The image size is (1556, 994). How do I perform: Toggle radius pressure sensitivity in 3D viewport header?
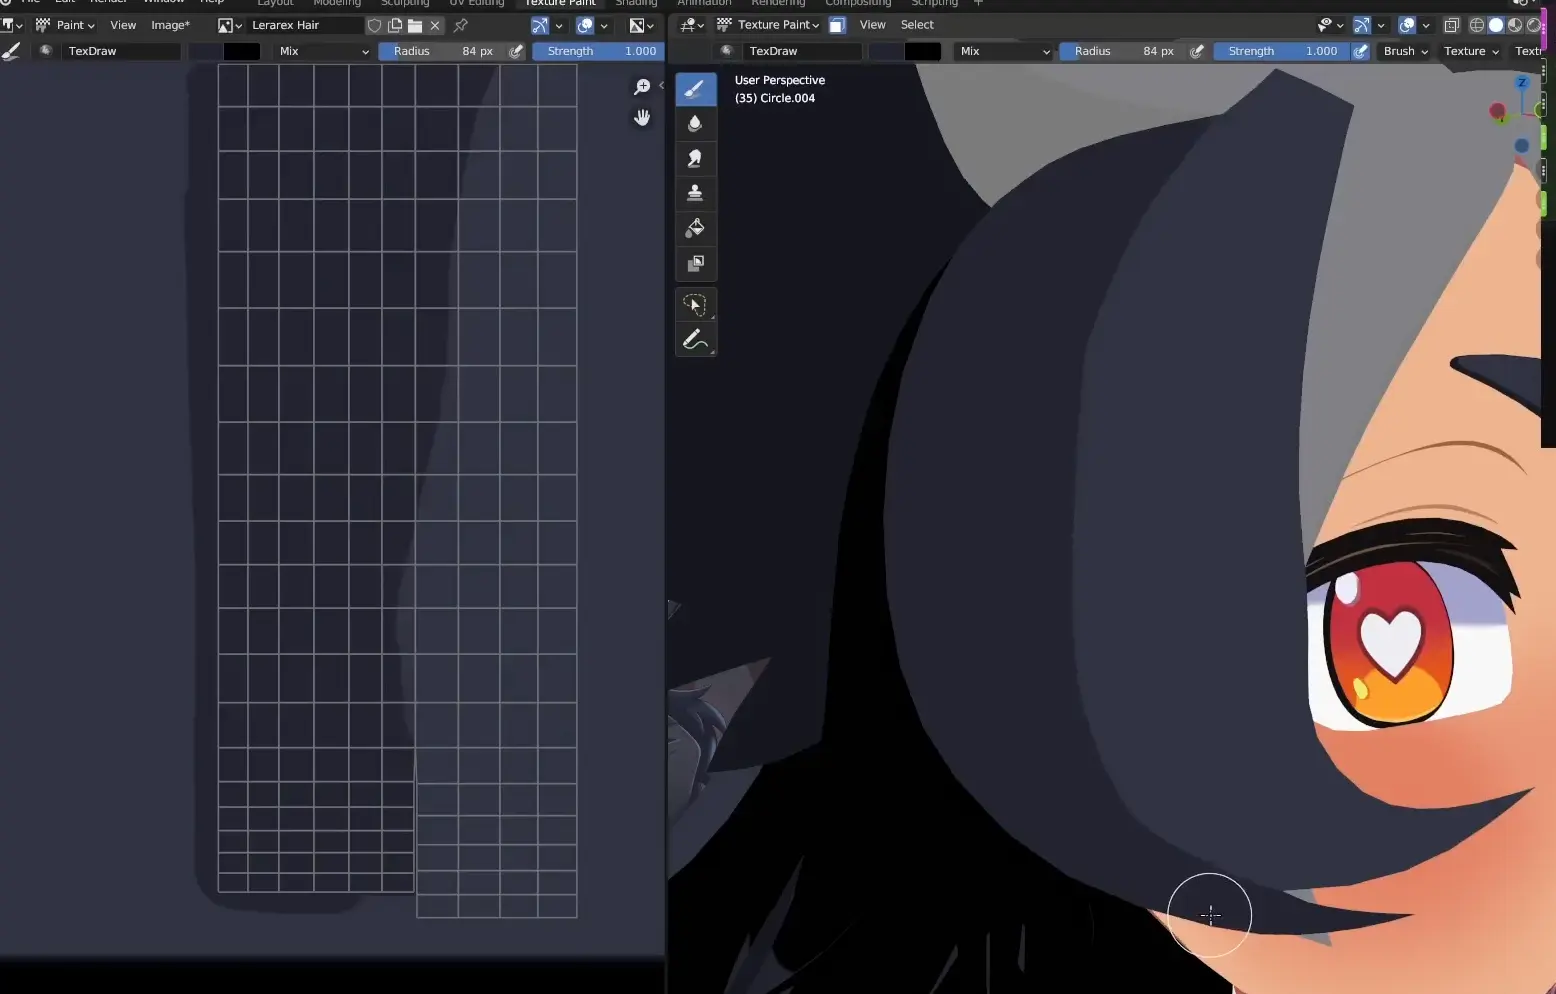(x=1197, y=51)
